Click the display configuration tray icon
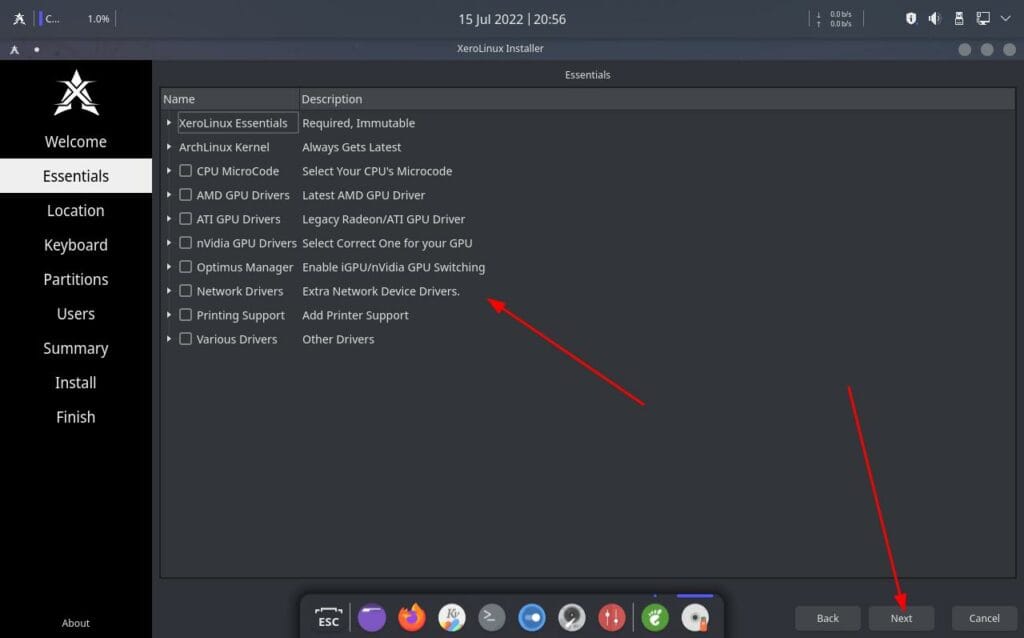This screenshot has height=638, width=1024. point(983,18)
